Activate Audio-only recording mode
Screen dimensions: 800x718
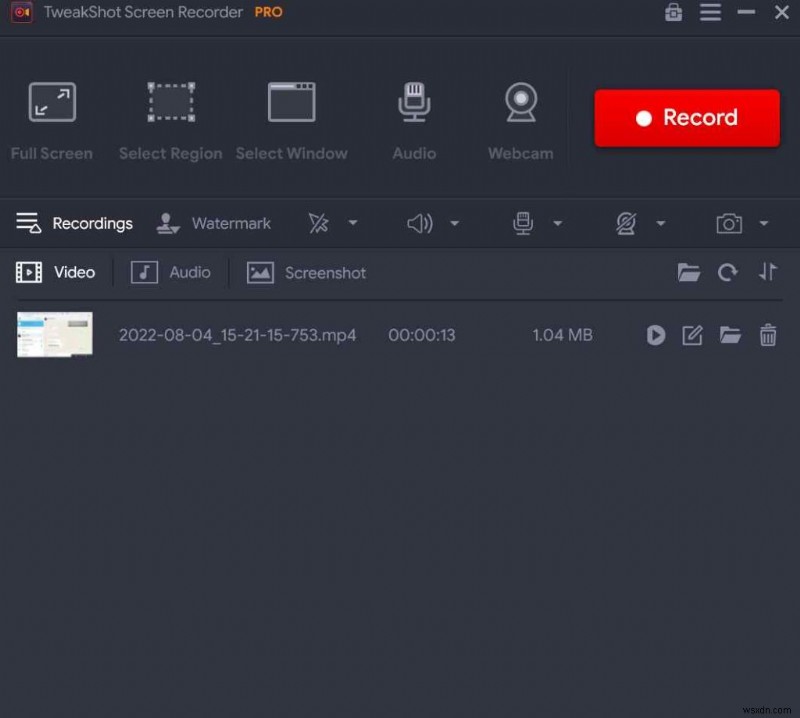coord(414,110)
